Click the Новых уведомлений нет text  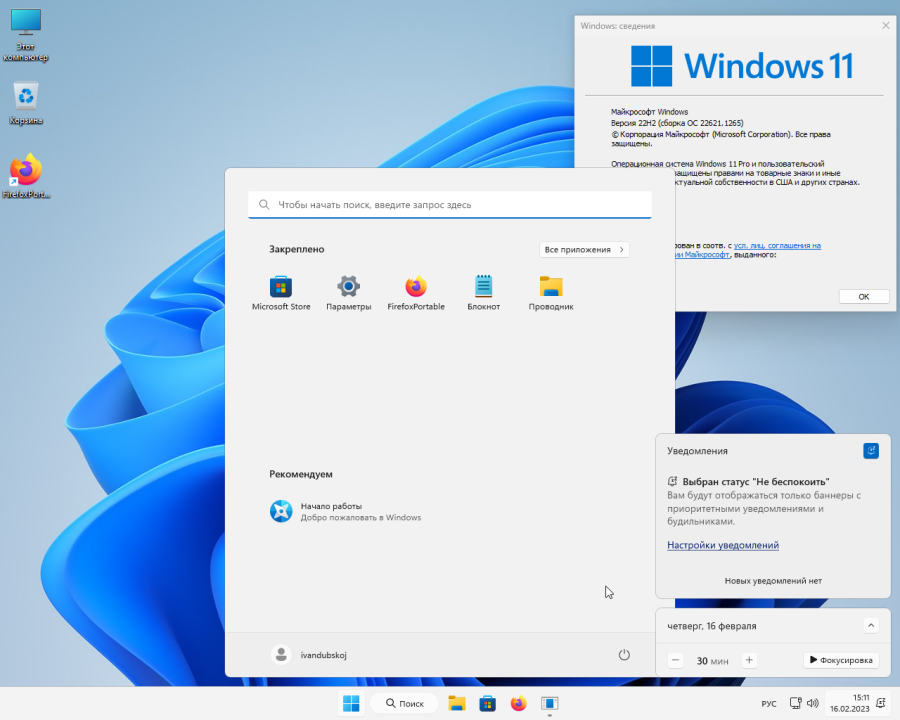coord(773,581)
